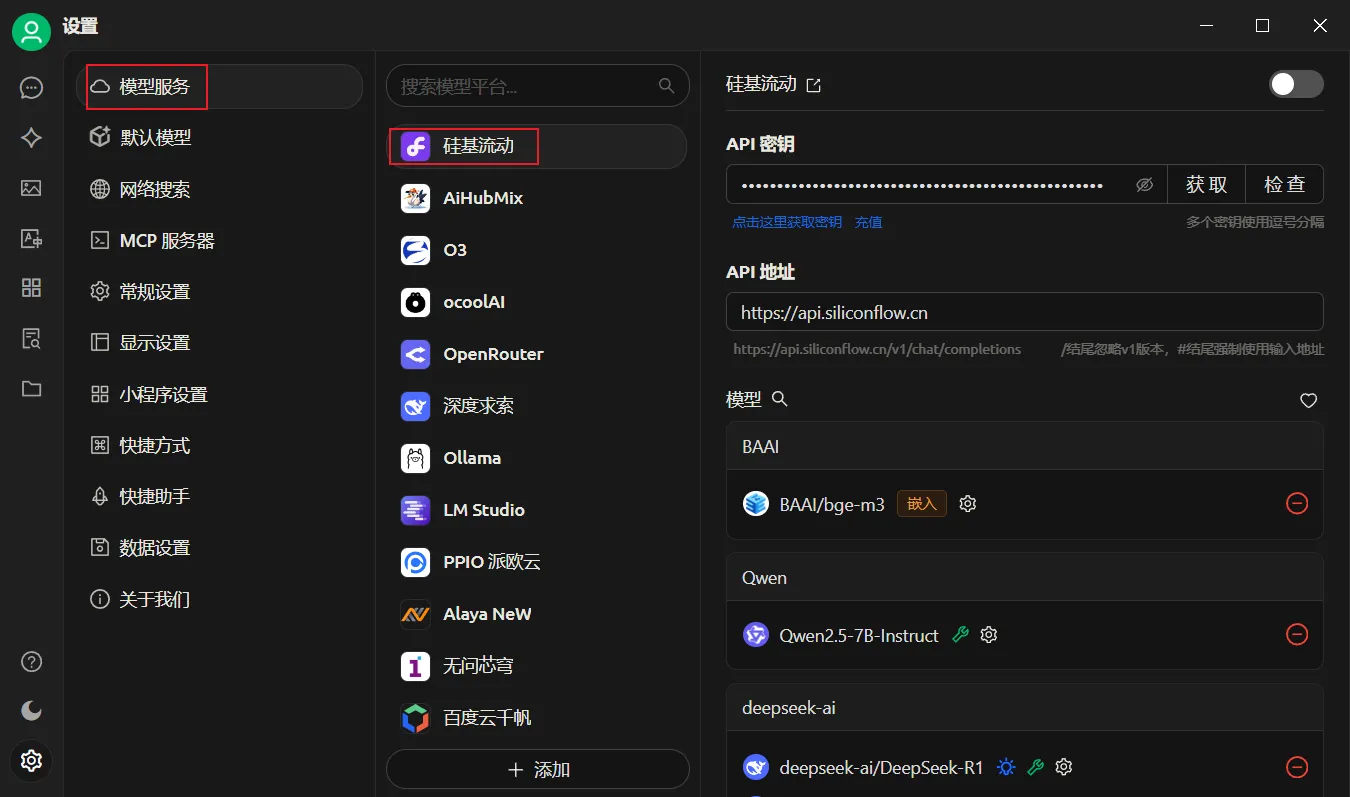Click the reasoning sun icon for DeepSeek-R1
Viewport: 1350px width, 797px height.
[1006, 767]
